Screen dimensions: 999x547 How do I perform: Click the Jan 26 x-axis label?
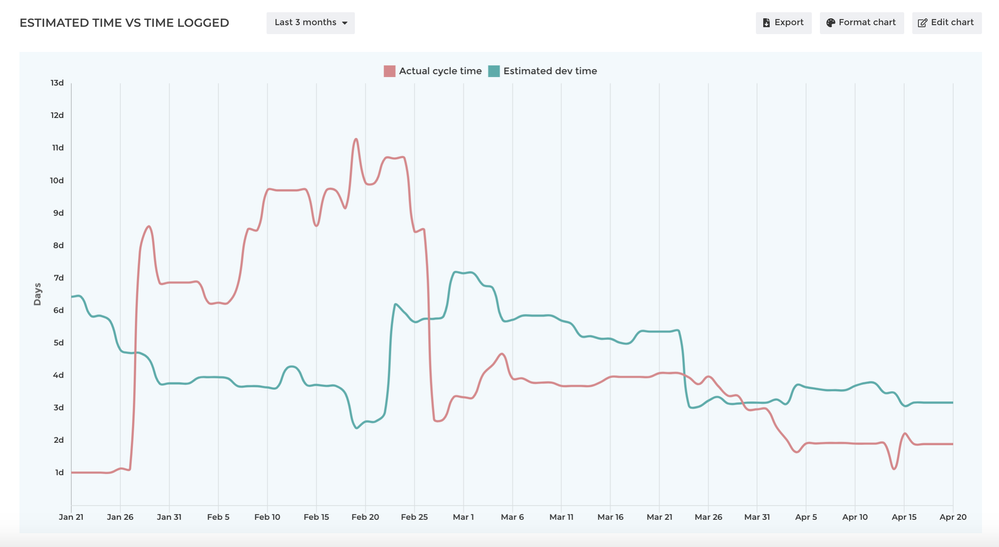pyautogui.click(x=120, y=517)
